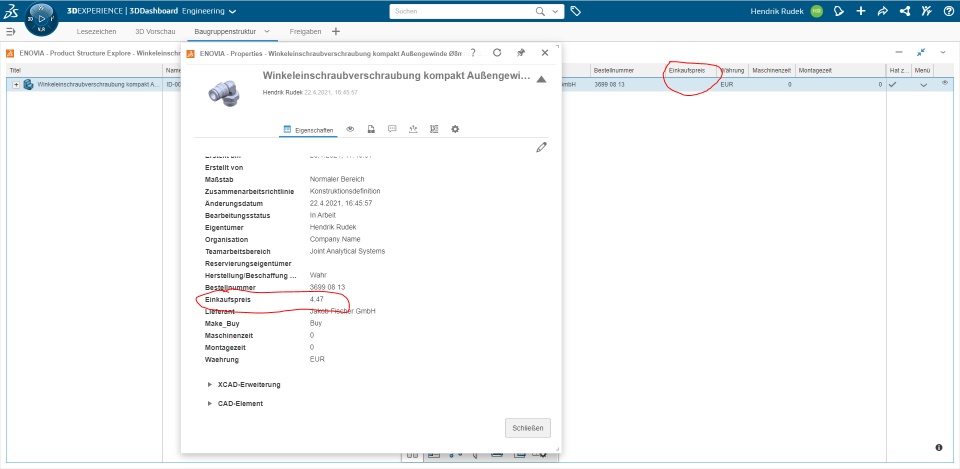Click the checkmark in the Hat z... column

[x=893, y=84]
